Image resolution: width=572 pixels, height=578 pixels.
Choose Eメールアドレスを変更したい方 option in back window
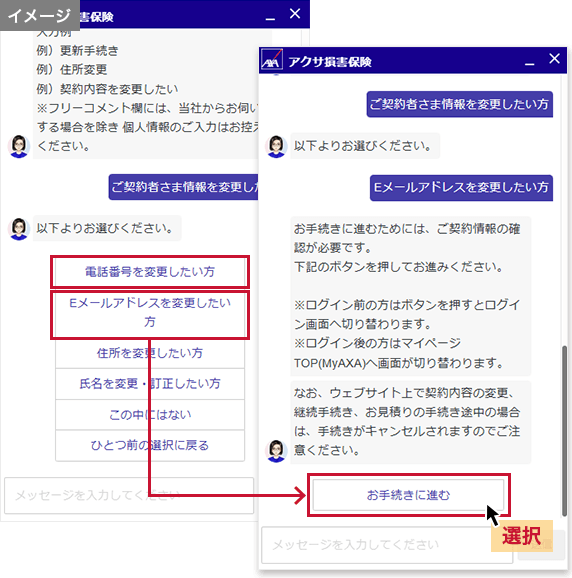(150, 315)
